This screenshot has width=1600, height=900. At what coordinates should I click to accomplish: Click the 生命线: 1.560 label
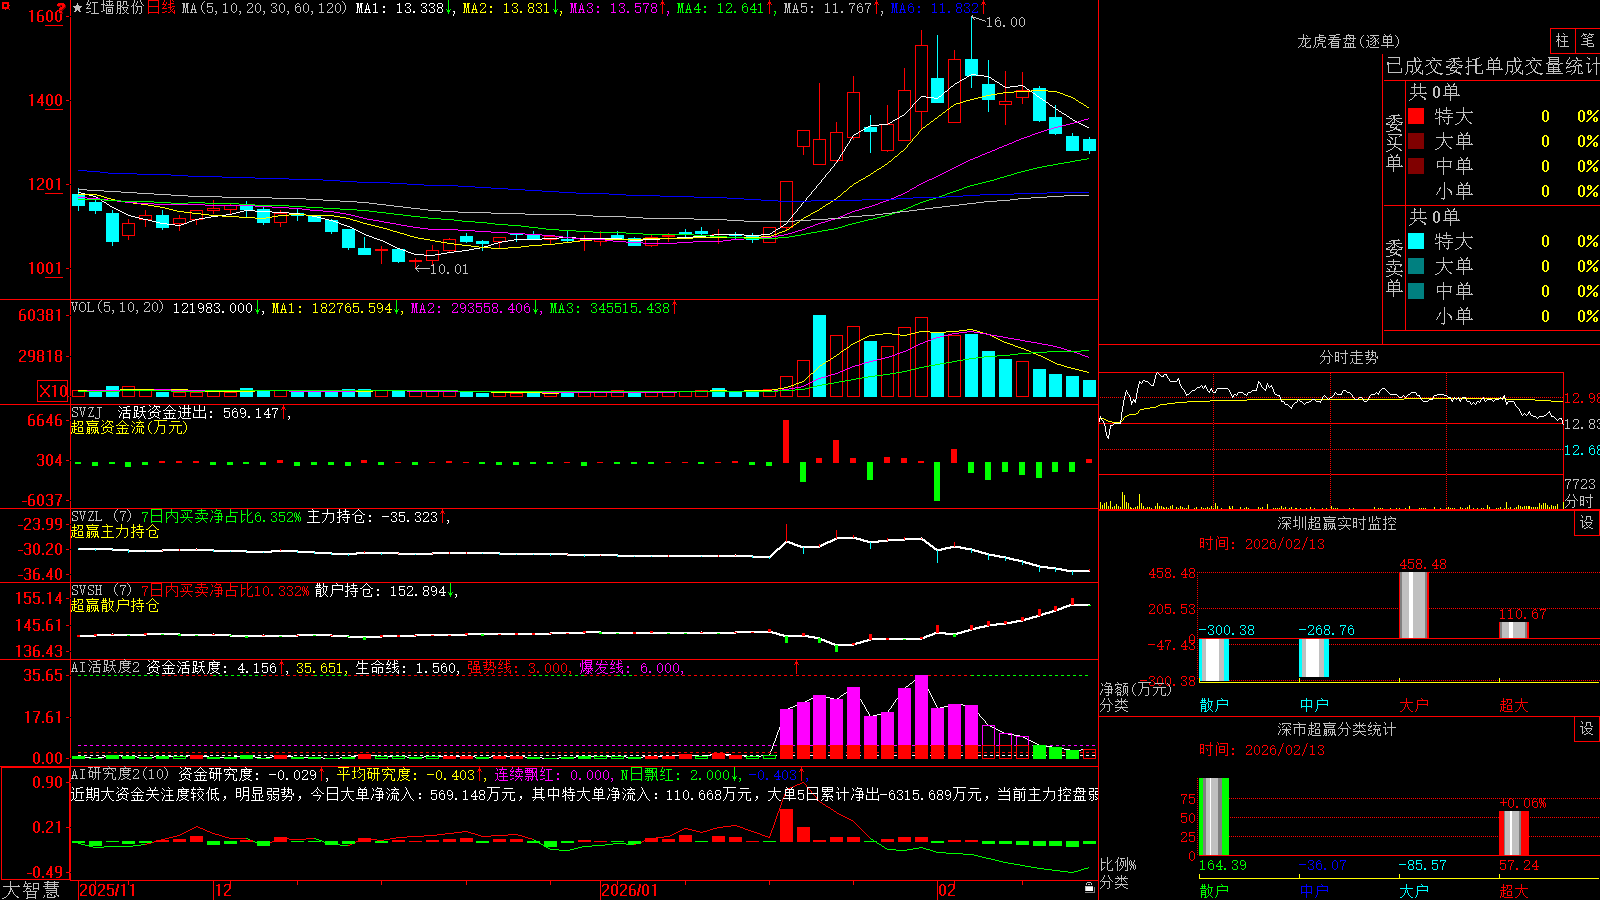[407, 668]
